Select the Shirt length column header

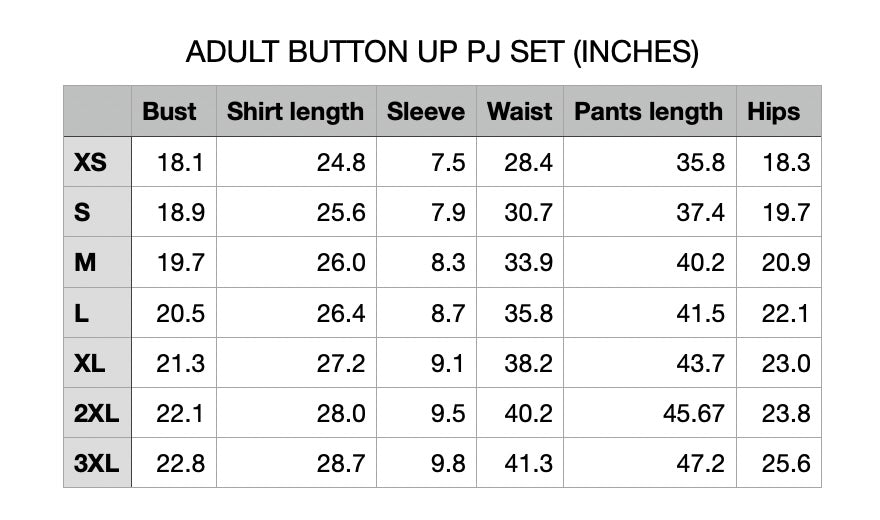click(x=295, y=111)
